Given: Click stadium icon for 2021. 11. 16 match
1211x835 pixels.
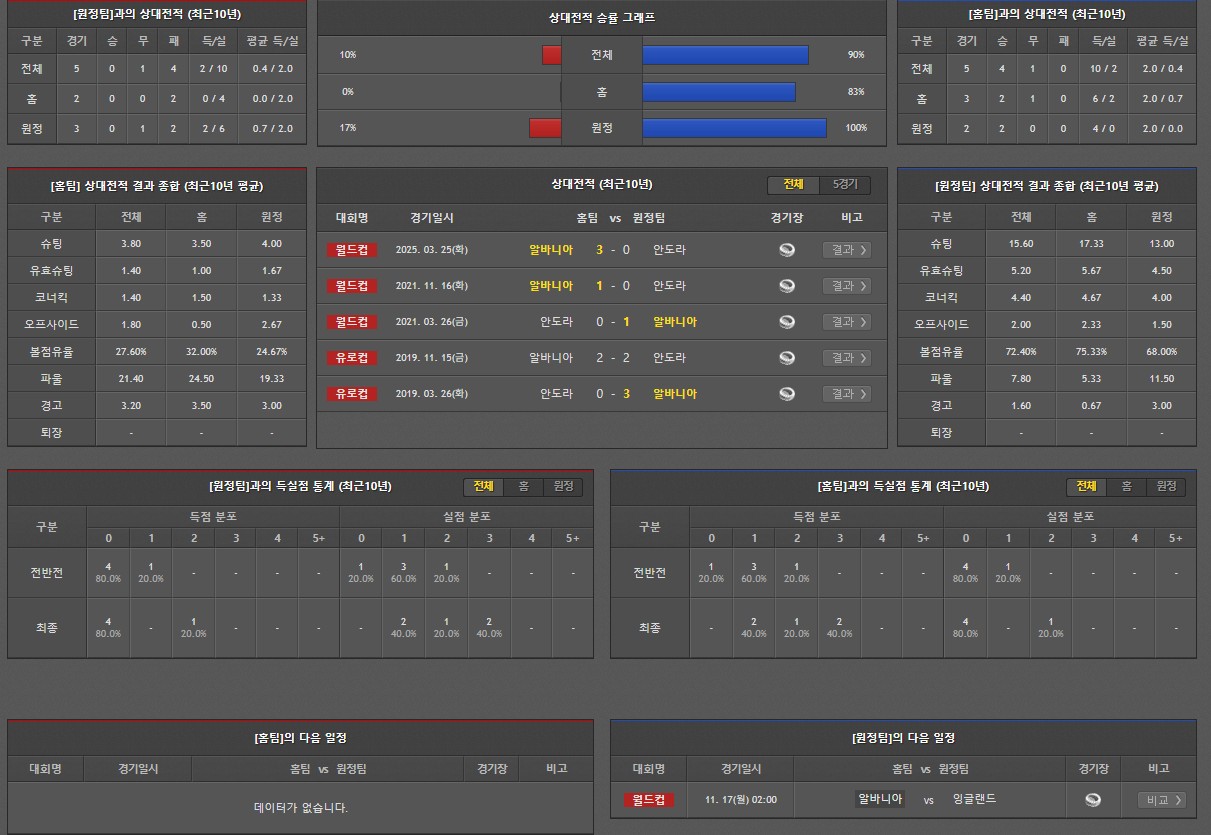Looking at the screenshot, I should (787, 286).
